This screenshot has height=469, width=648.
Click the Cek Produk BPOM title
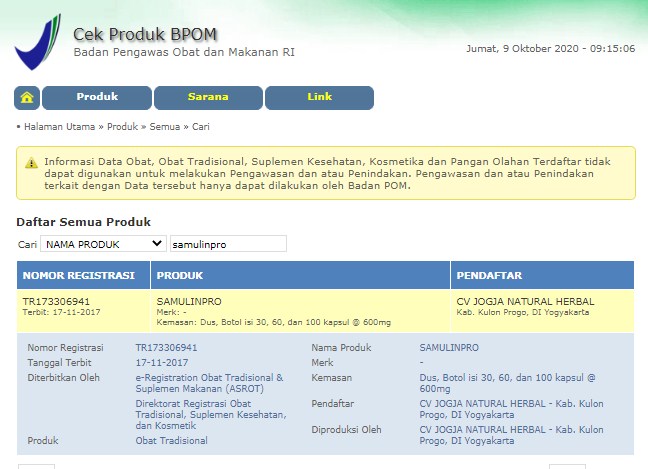click(145, 34)
